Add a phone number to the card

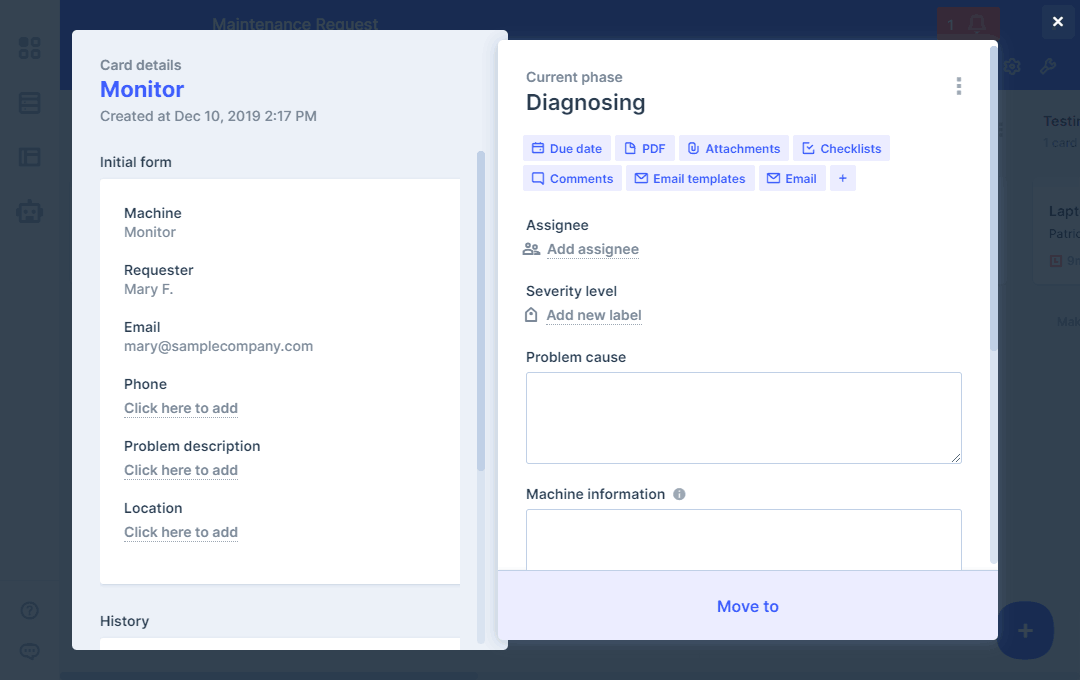point(181,408)
